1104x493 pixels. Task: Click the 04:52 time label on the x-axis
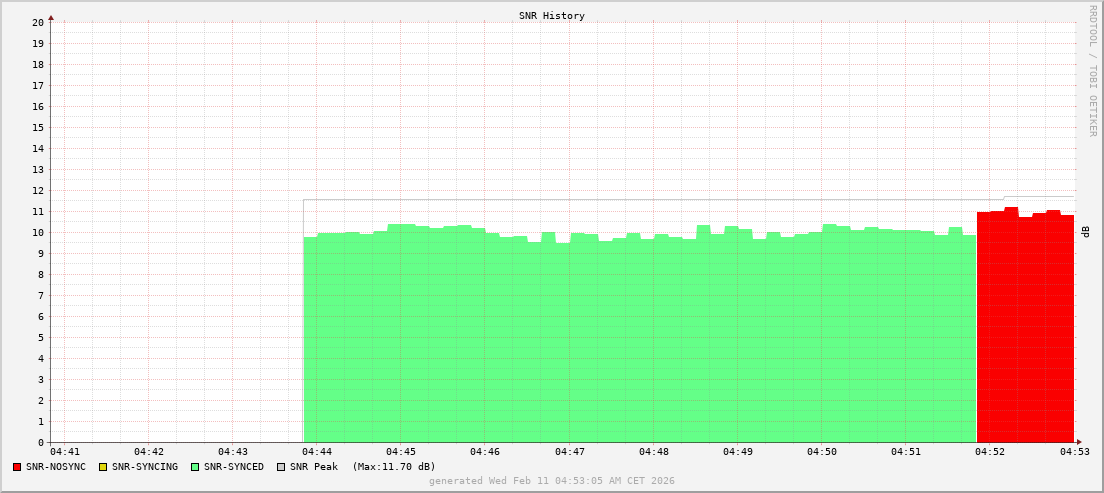pos(990,453)
